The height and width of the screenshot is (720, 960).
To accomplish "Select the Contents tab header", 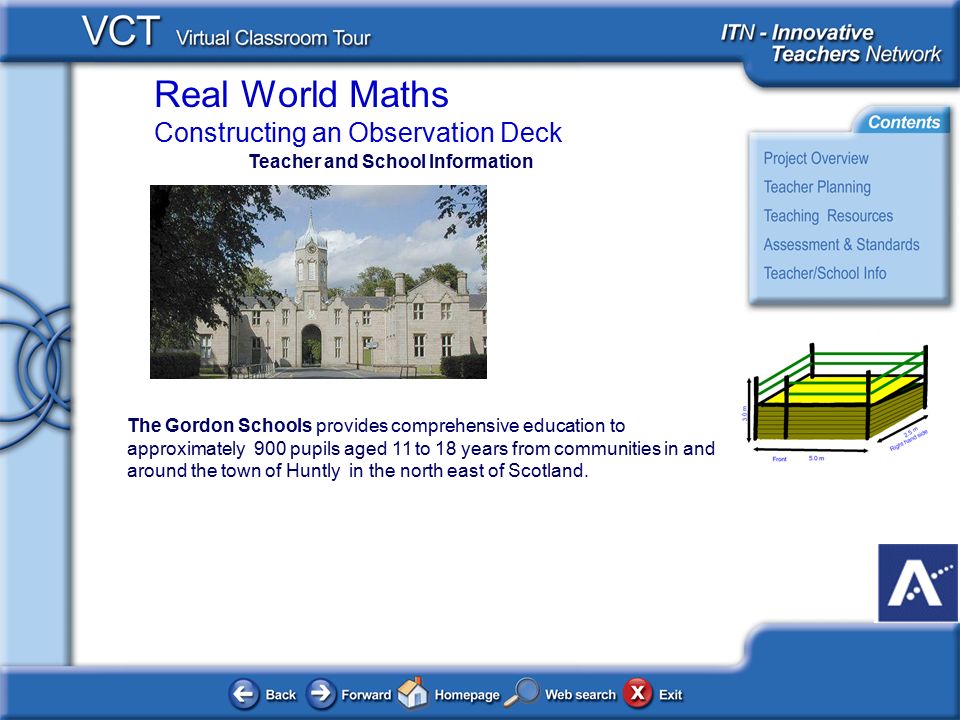I will [903, 122].
